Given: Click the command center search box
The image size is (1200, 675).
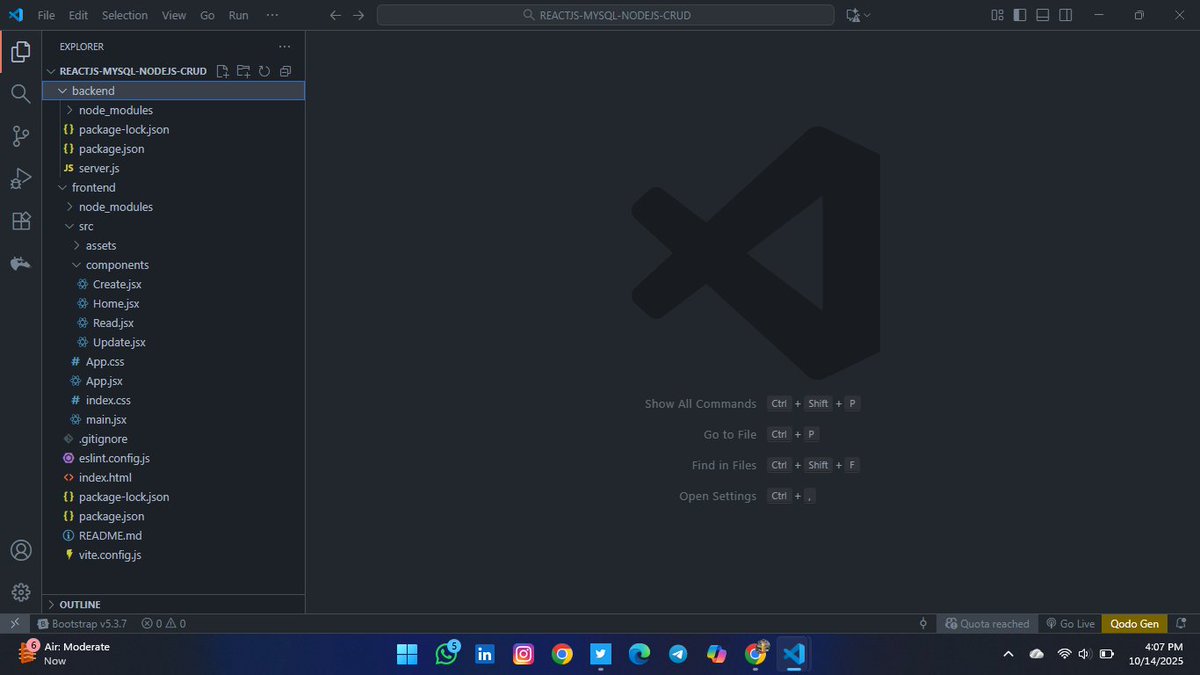Looking at the screenshot, I should (x=605, y=15).
